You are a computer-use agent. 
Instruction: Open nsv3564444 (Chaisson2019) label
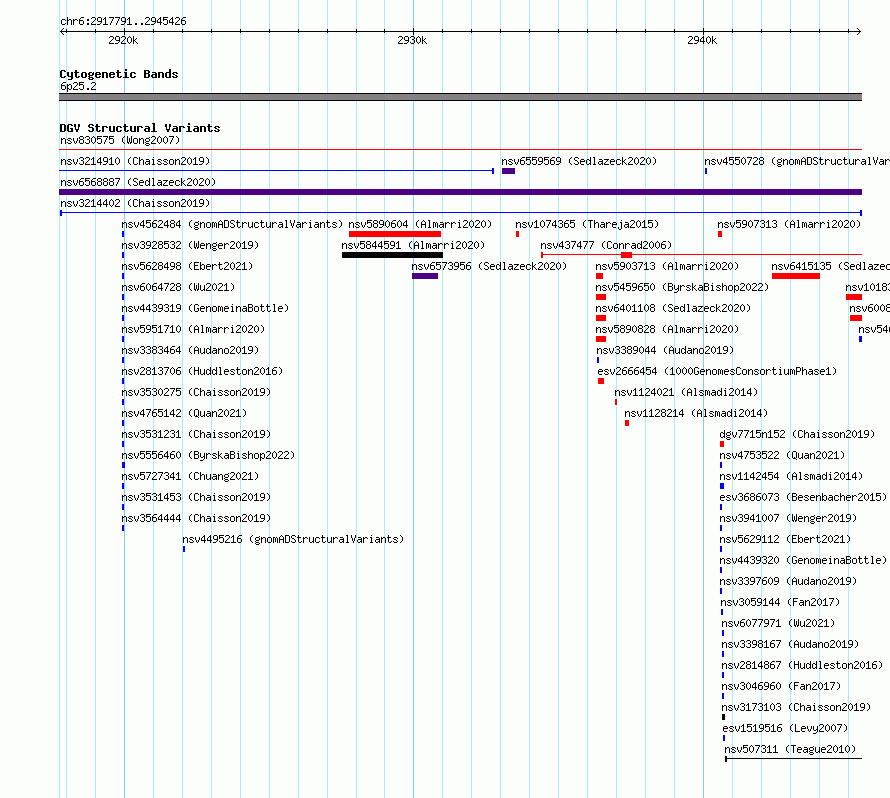point(196,518)
